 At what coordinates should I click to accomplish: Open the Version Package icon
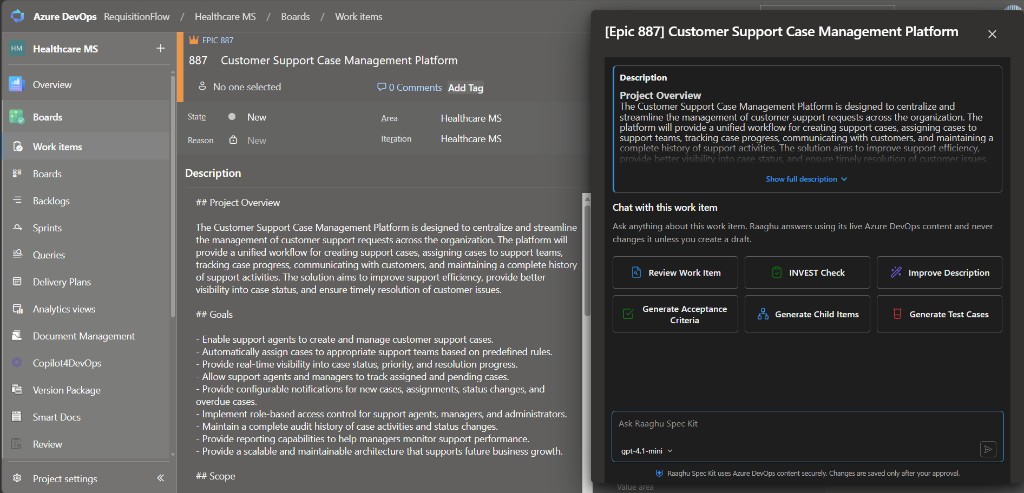tap(18, 390)
